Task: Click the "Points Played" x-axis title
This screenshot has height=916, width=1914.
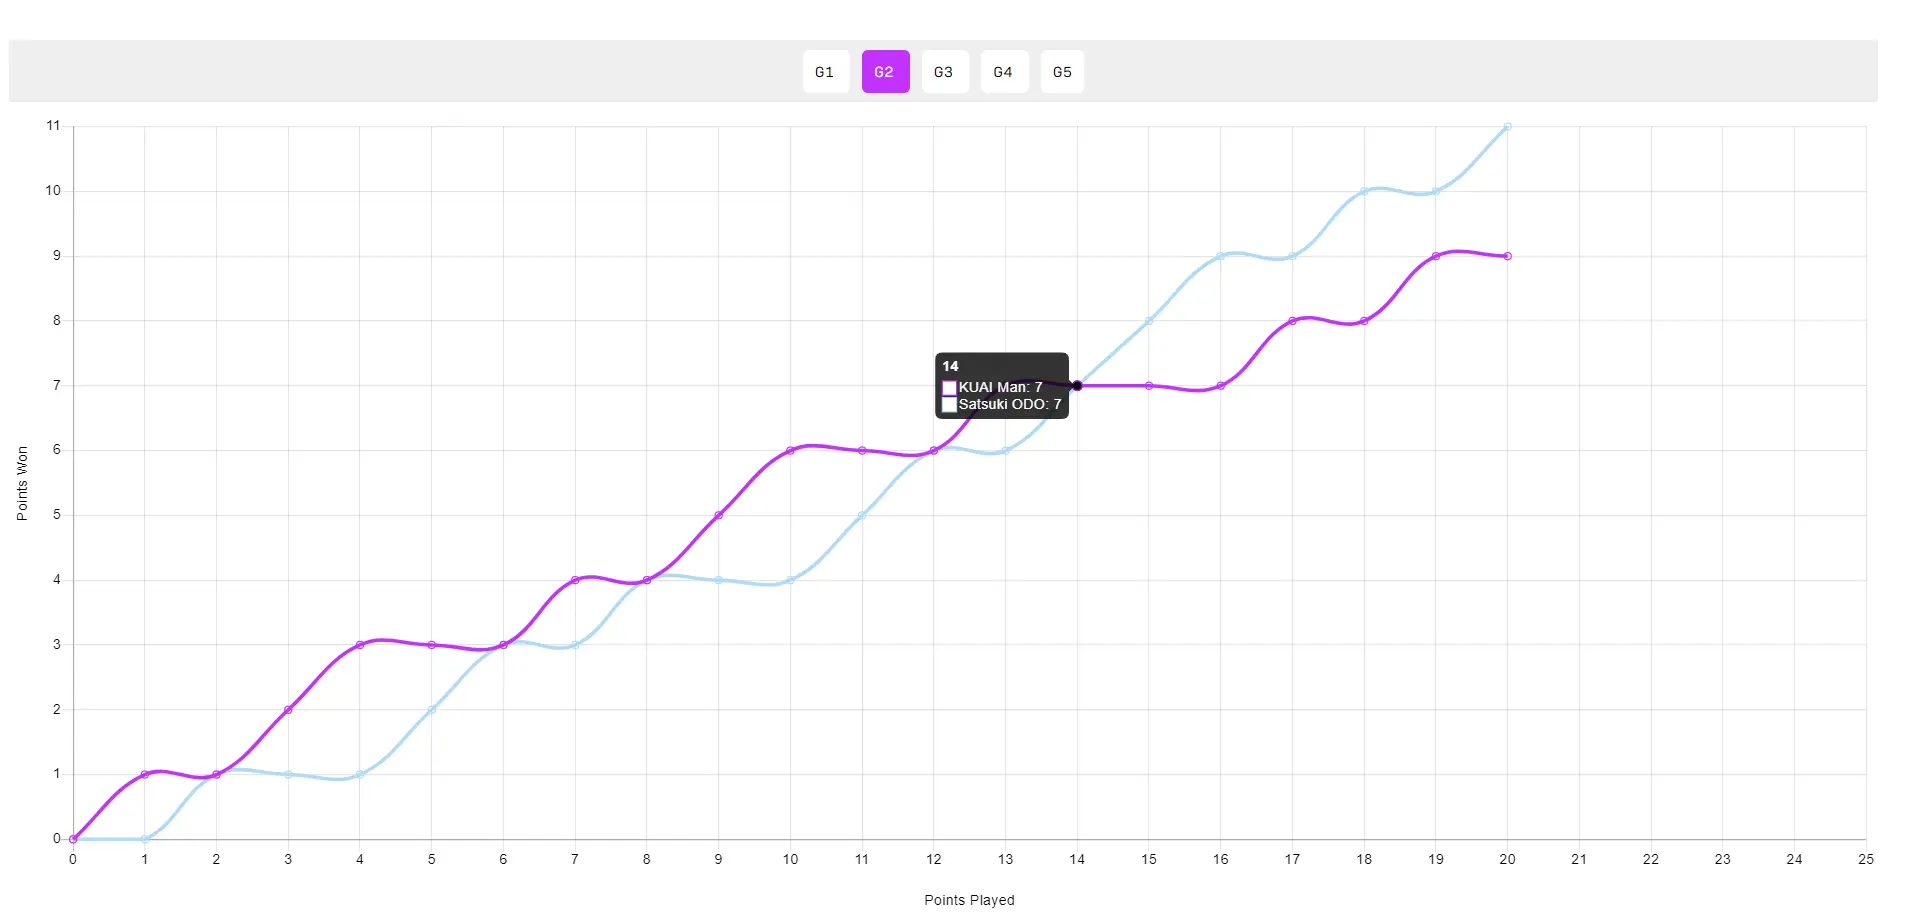Action: [x=969, y=900]
